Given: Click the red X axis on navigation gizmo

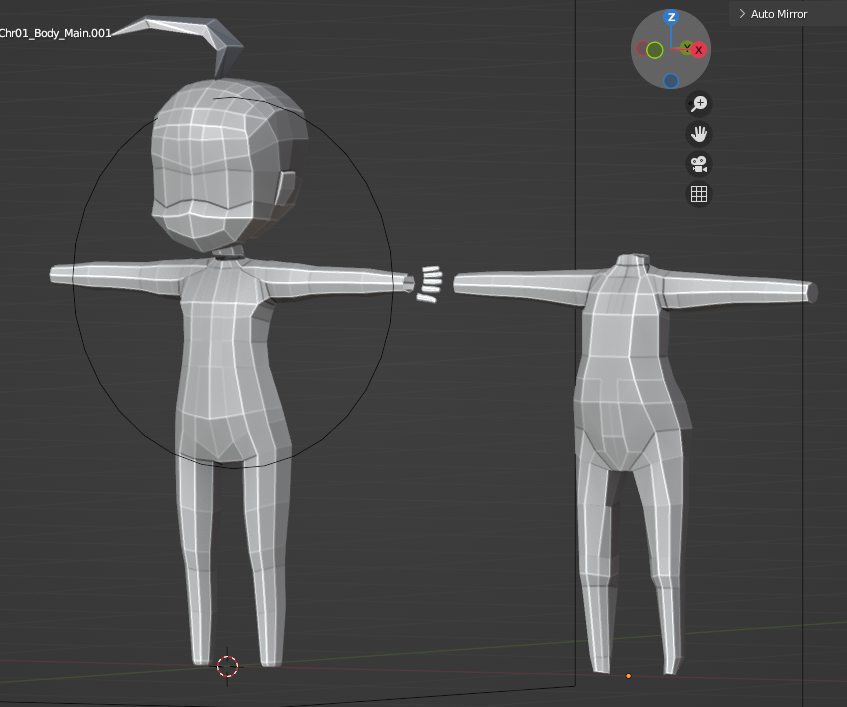Looking at the screenshot, I should [x=699, y=49].
